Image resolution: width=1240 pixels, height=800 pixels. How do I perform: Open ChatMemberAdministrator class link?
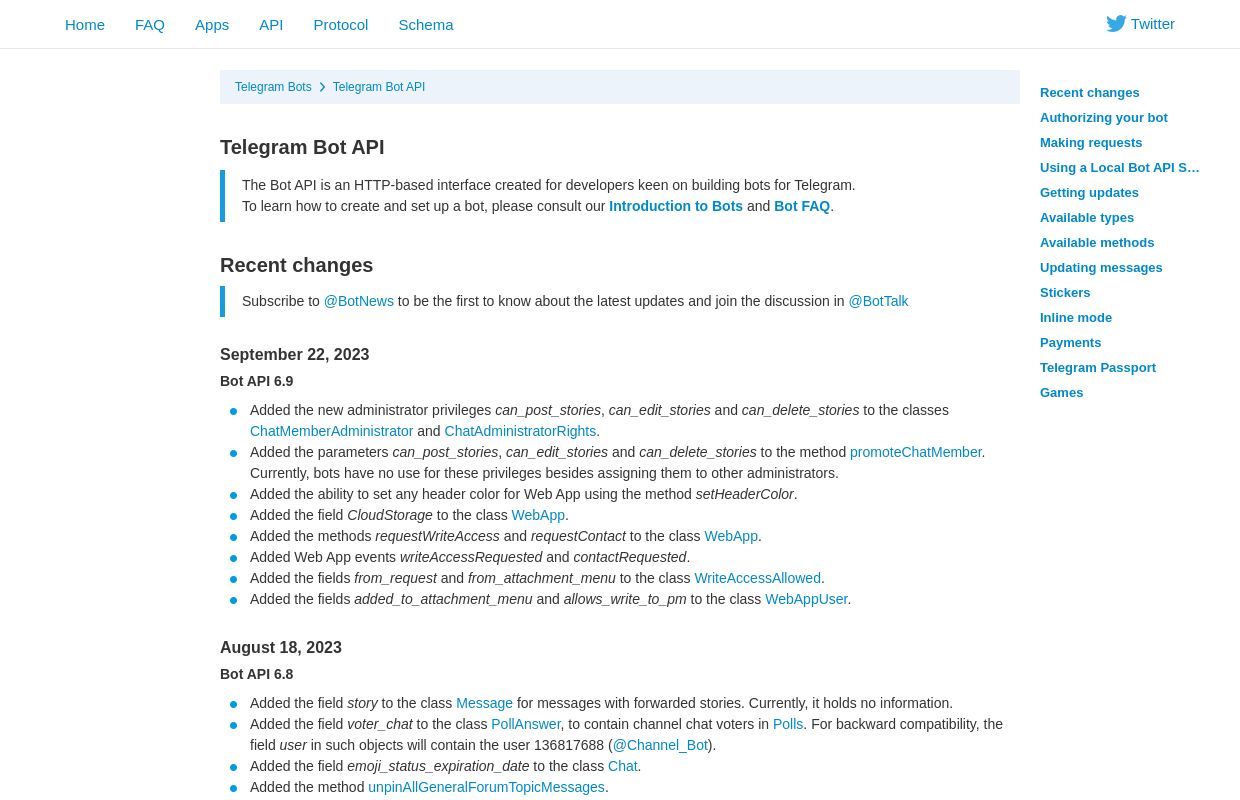pyautogui.click(x=332, y=431)
